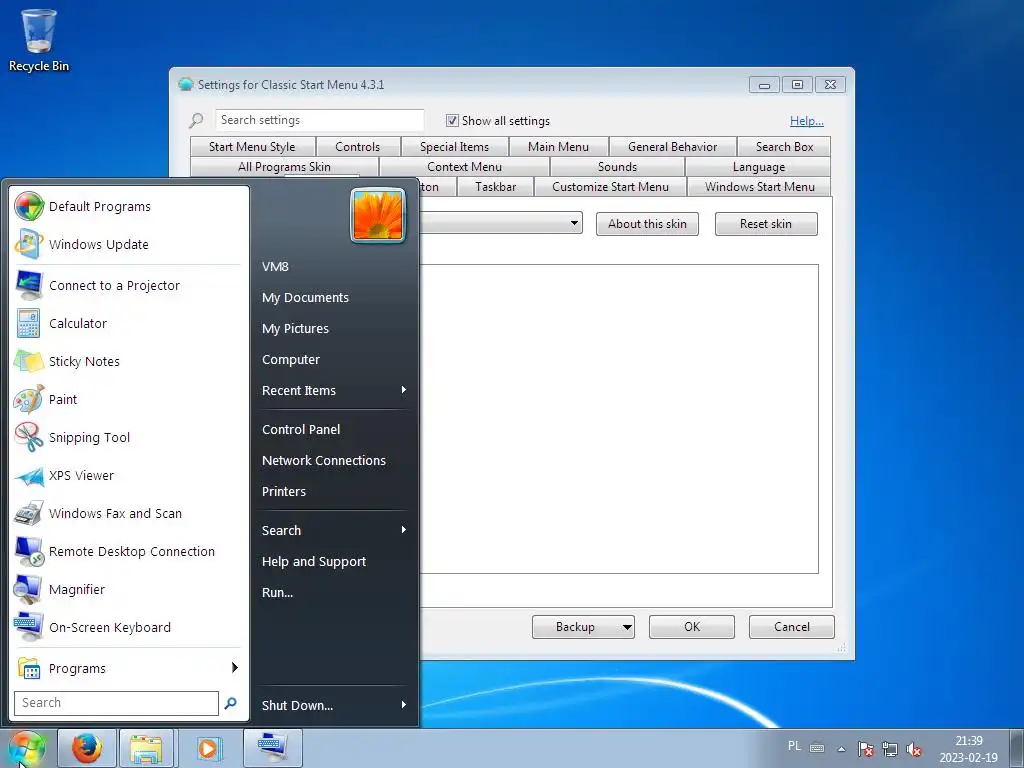Open On-Screen Keyboard

[129, 627]
